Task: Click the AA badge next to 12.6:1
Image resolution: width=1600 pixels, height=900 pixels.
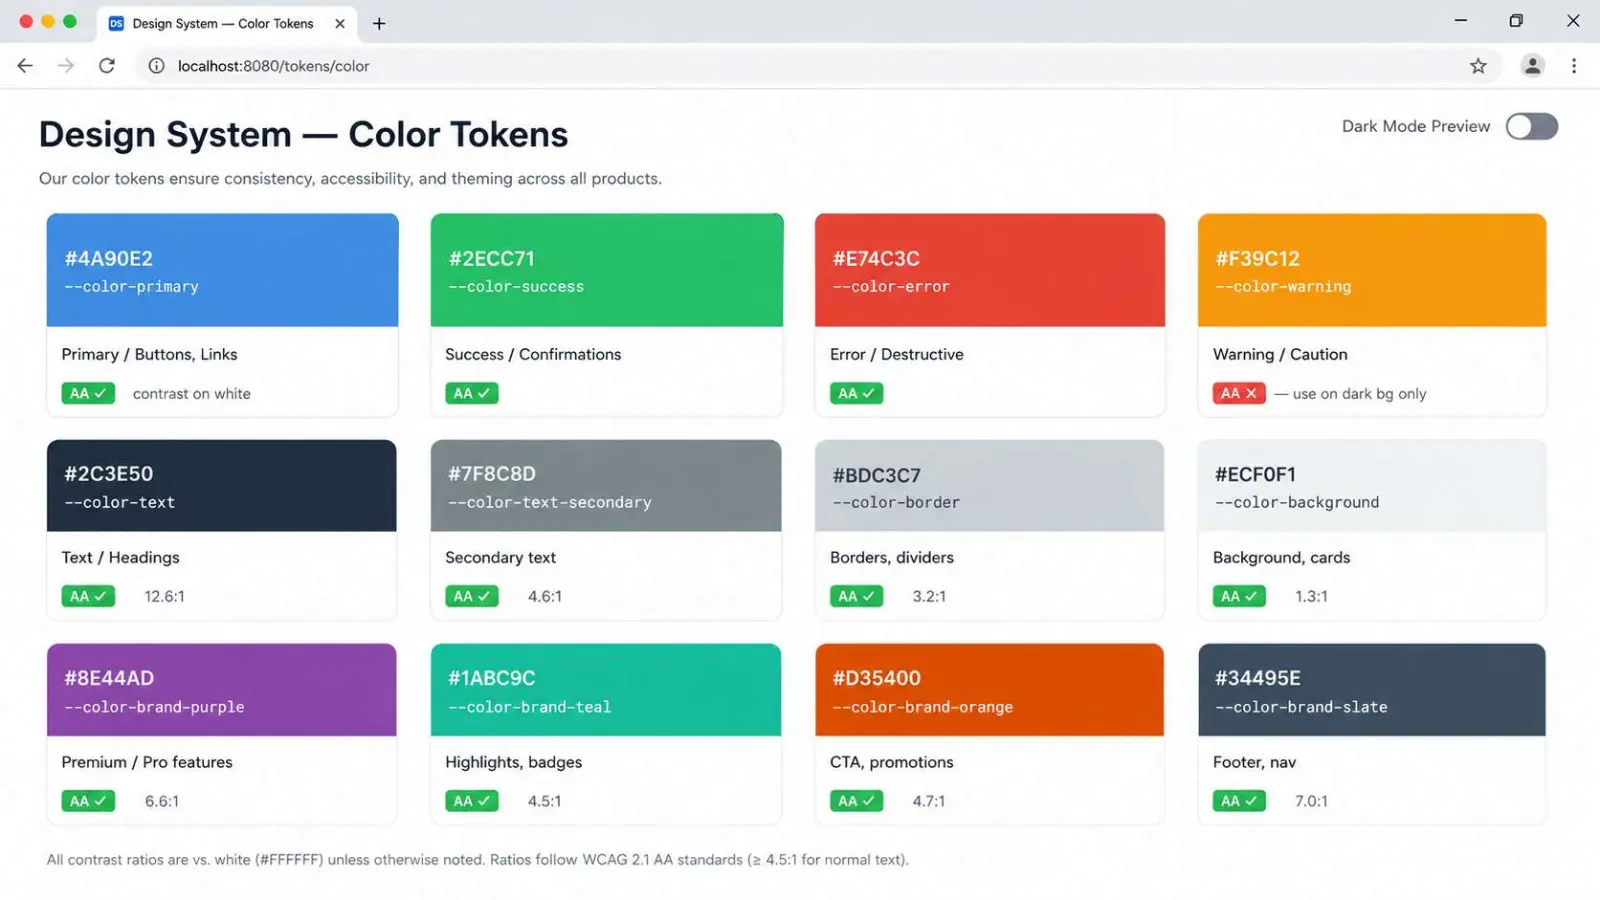Action: 88,596
